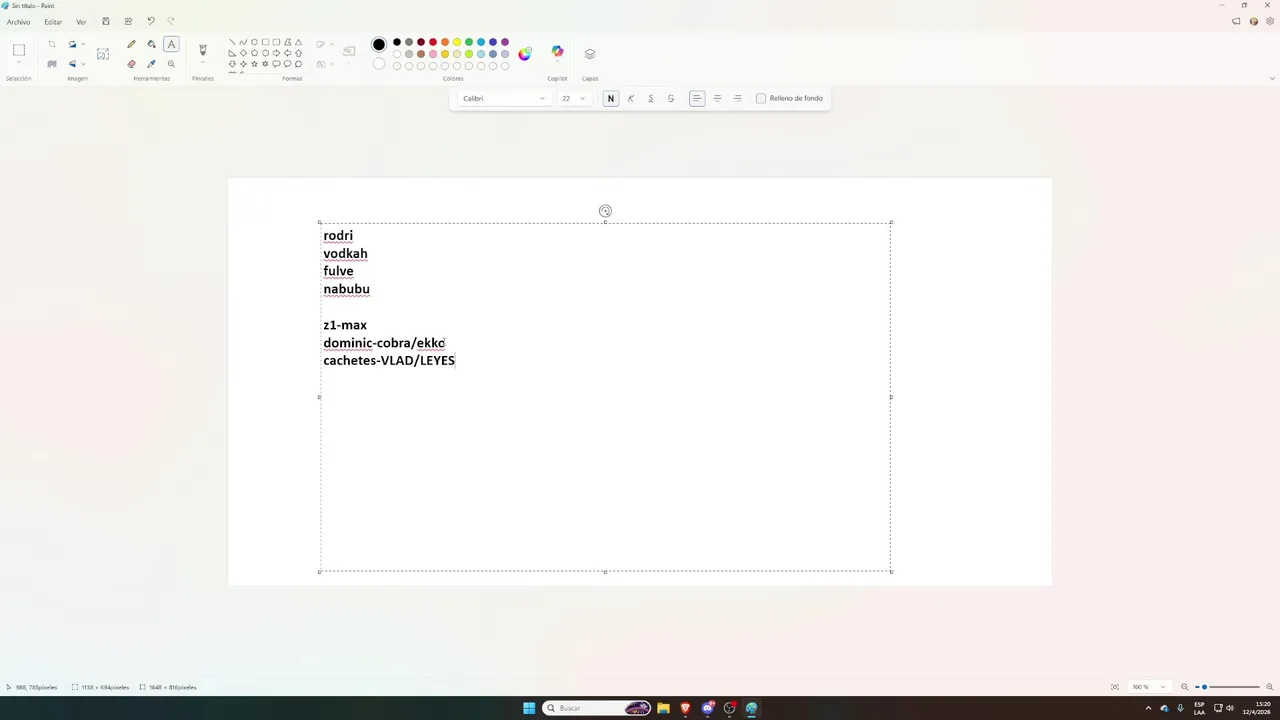
Task: Align text to the left
Action: (x=697, y=98)
